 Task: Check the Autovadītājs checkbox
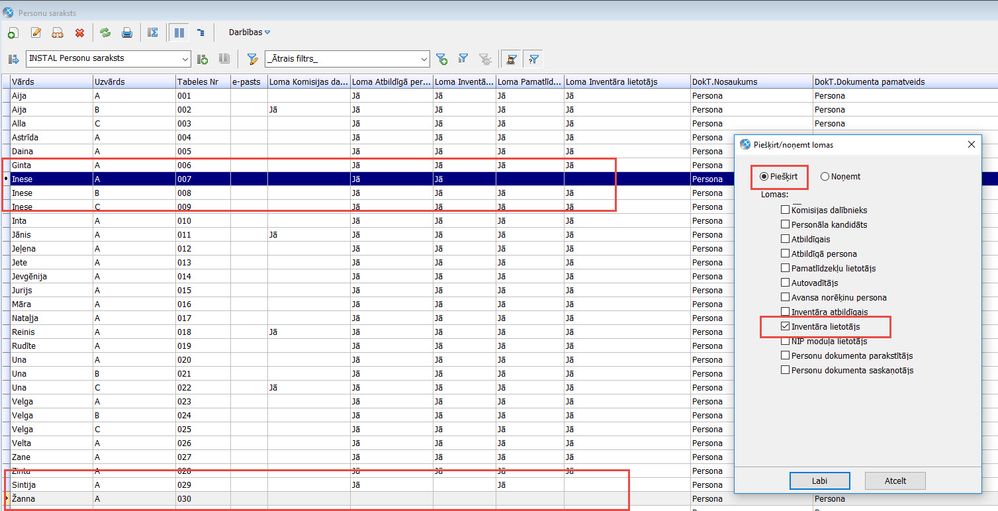click(x=786, y=283)
